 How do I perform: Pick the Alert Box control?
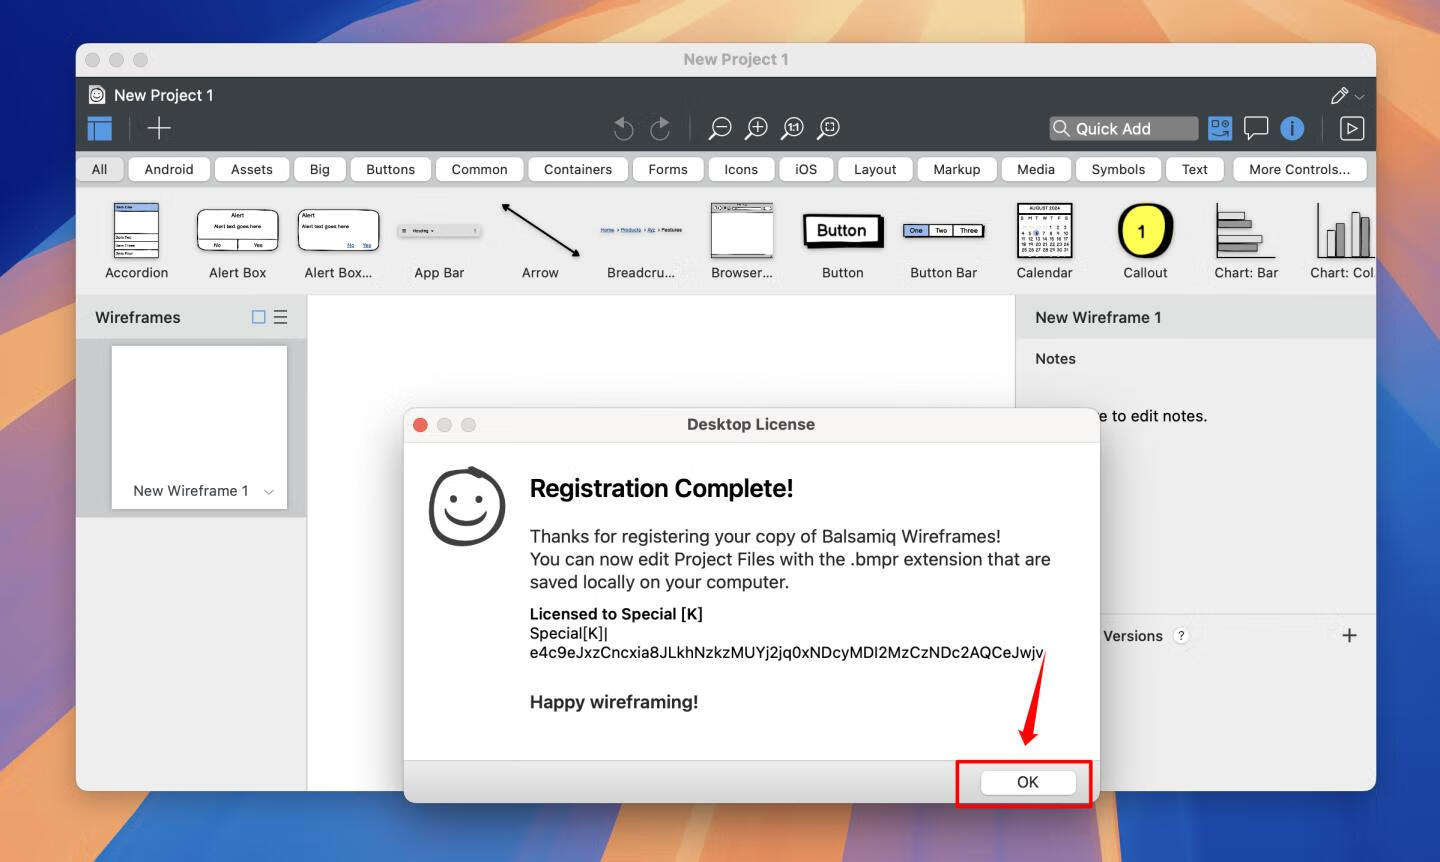pyautogui.click(x=238, y=241)
